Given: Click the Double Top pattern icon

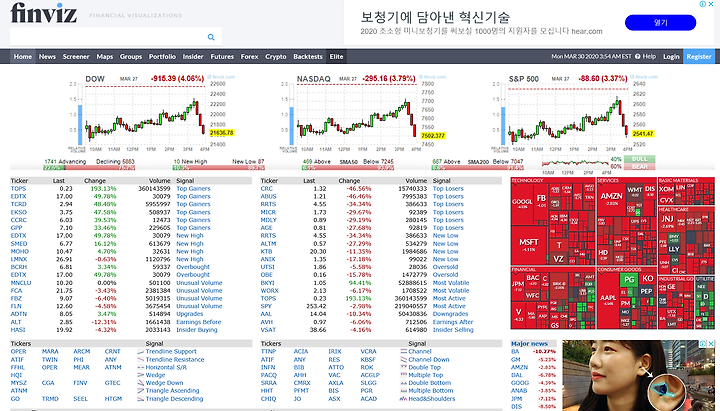Looking at the screenshot, I should click(x=404, y=367).
